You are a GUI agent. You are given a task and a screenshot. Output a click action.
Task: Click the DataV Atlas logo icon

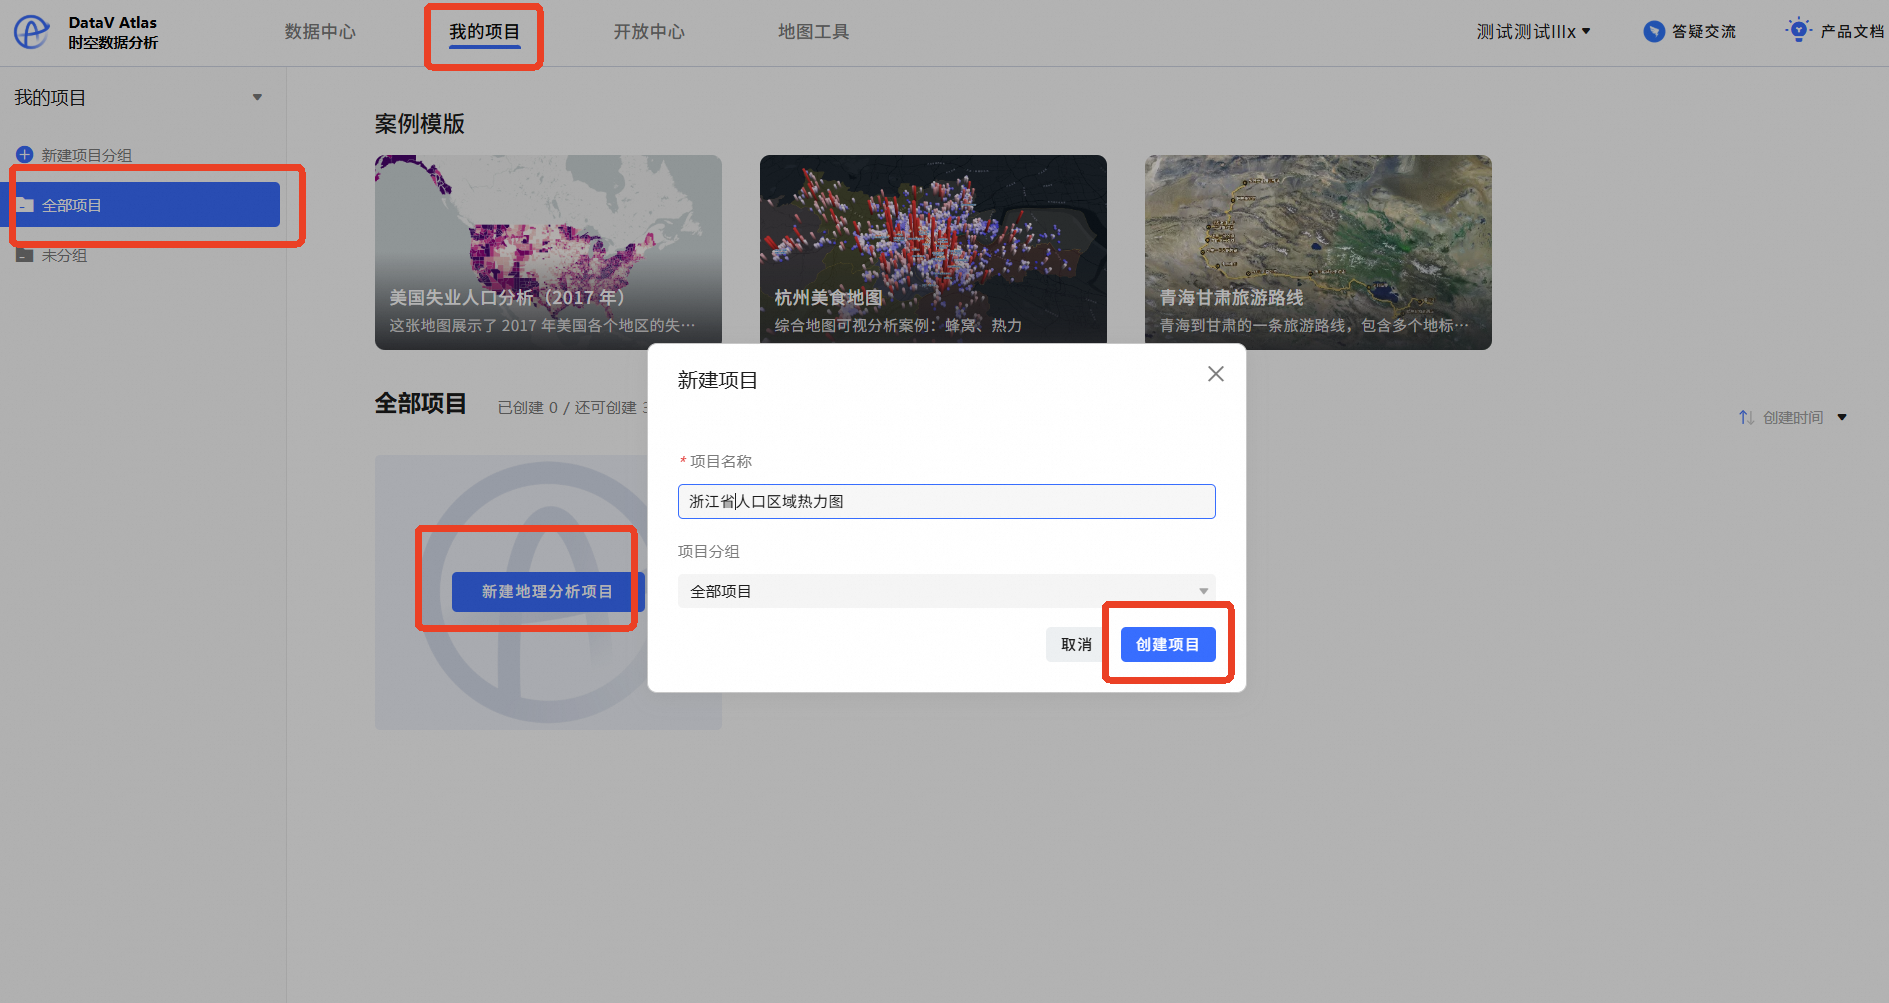[31, 32]
